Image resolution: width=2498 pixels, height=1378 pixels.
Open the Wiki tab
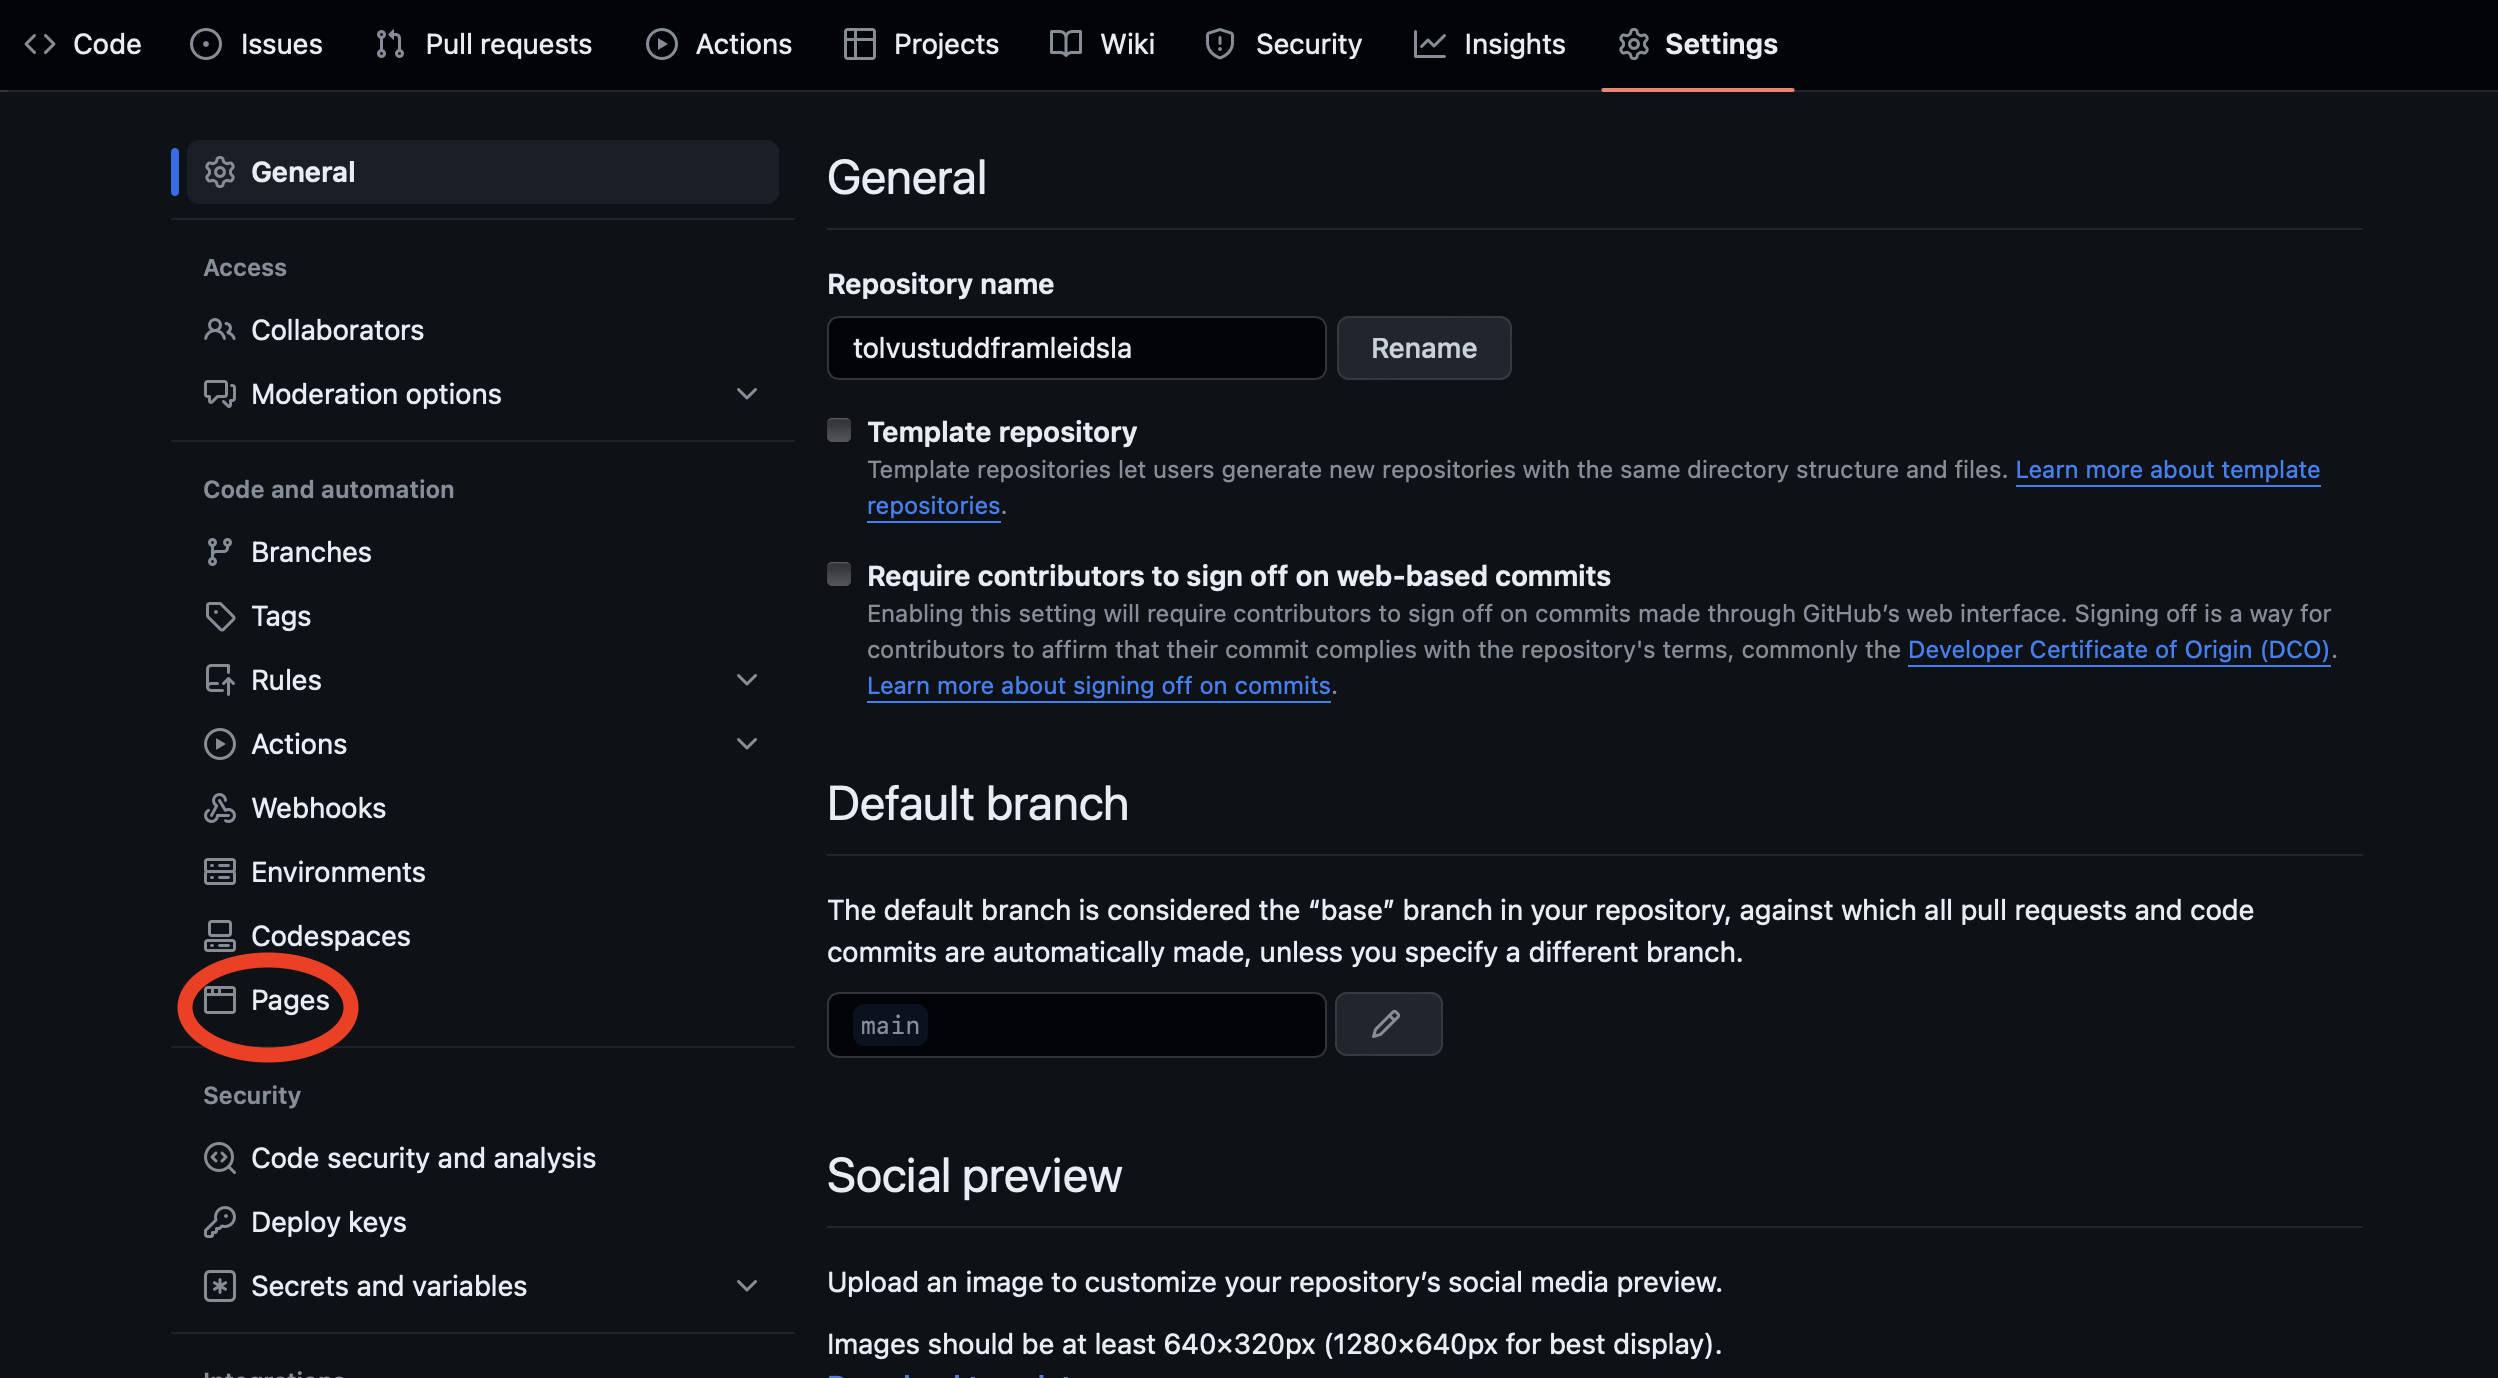pyautogui.click(x=1103, y=44)
